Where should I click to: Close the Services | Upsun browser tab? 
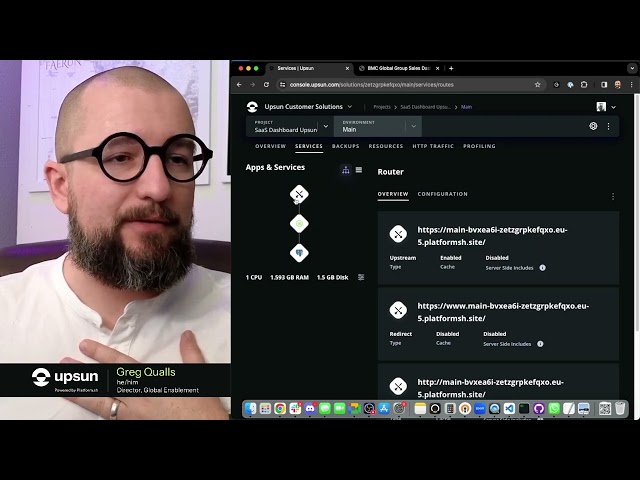(x=347, y=69)
